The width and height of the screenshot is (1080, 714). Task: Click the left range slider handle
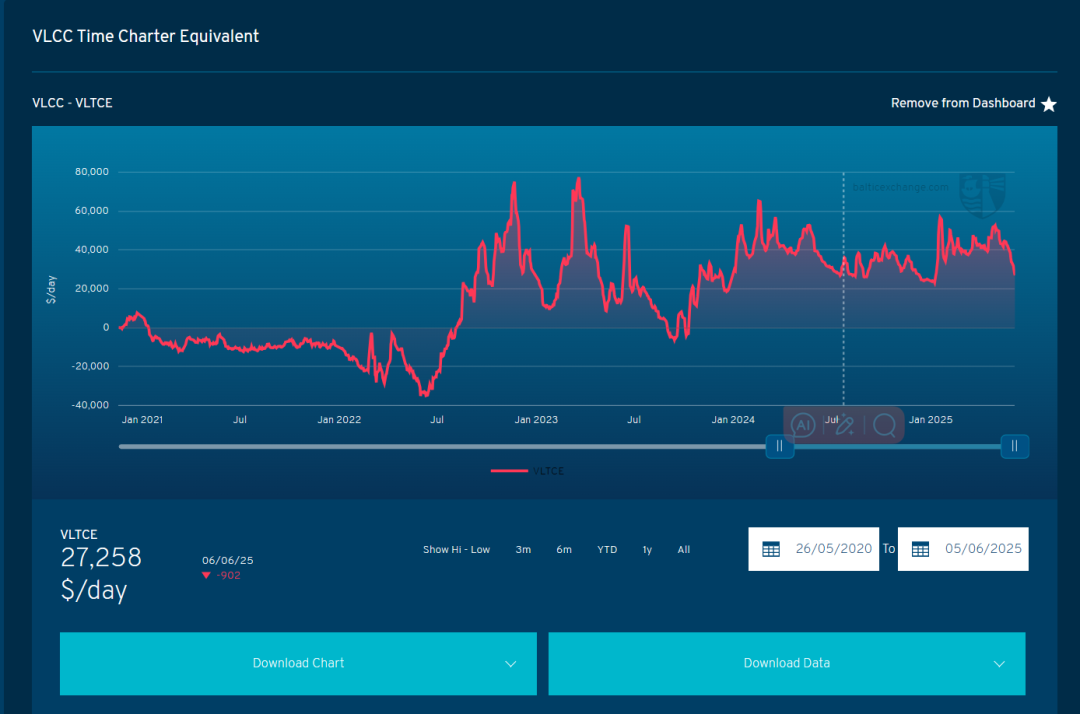coord(780,446)
